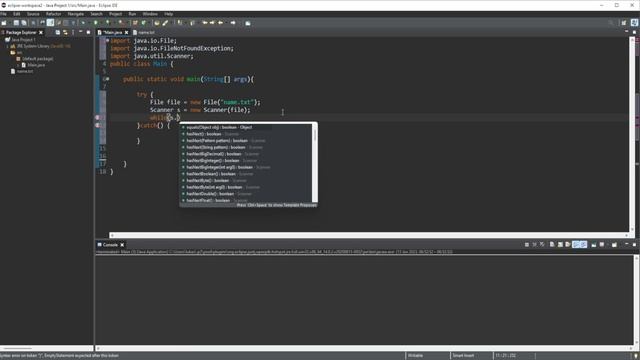640x360 pixels.
Task: Choose equals(Object obj) from the suggestions
Action: [246, 127]
